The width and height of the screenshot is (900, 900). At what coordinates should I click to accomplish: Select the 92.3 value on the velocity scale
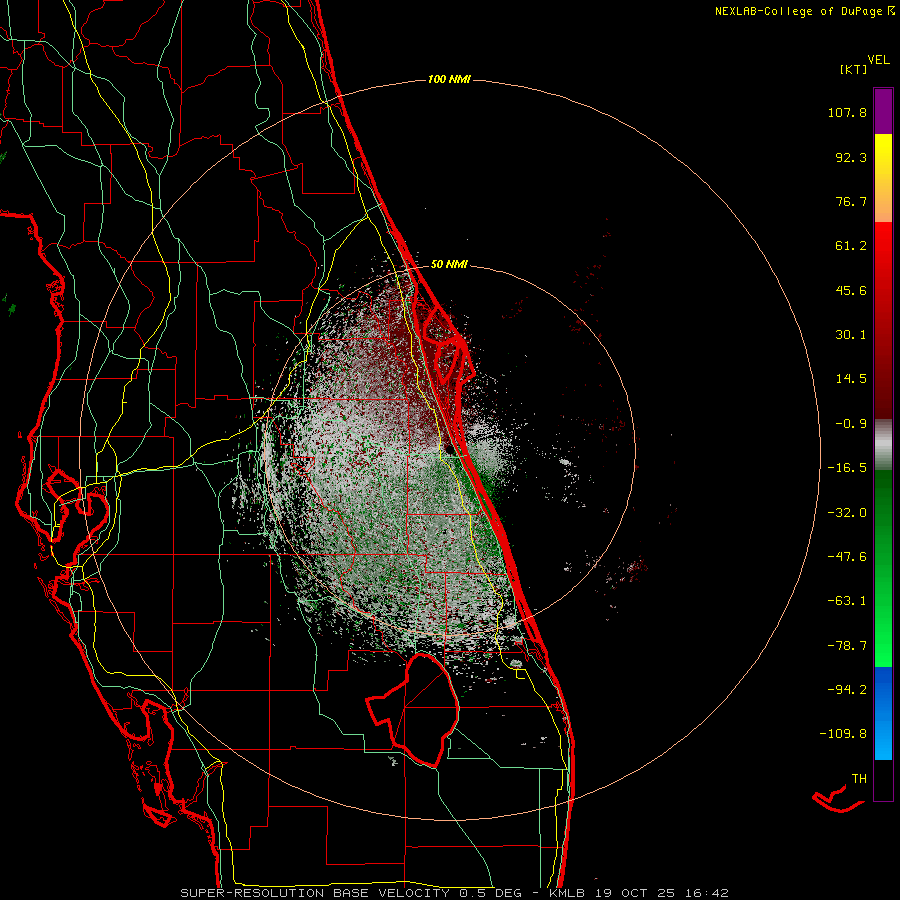pos(851,157)
